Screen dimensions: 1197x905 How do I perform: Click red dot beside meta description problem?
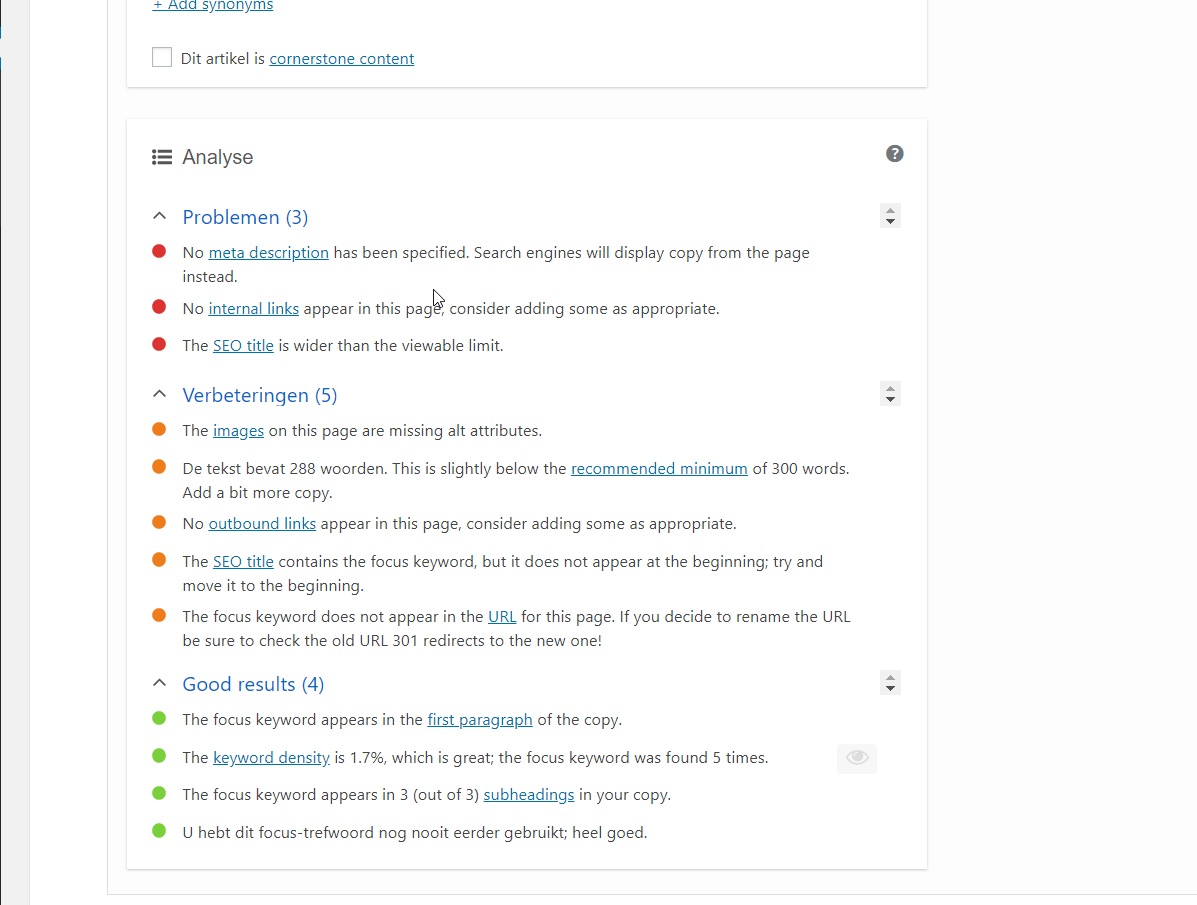coord(159,251)
